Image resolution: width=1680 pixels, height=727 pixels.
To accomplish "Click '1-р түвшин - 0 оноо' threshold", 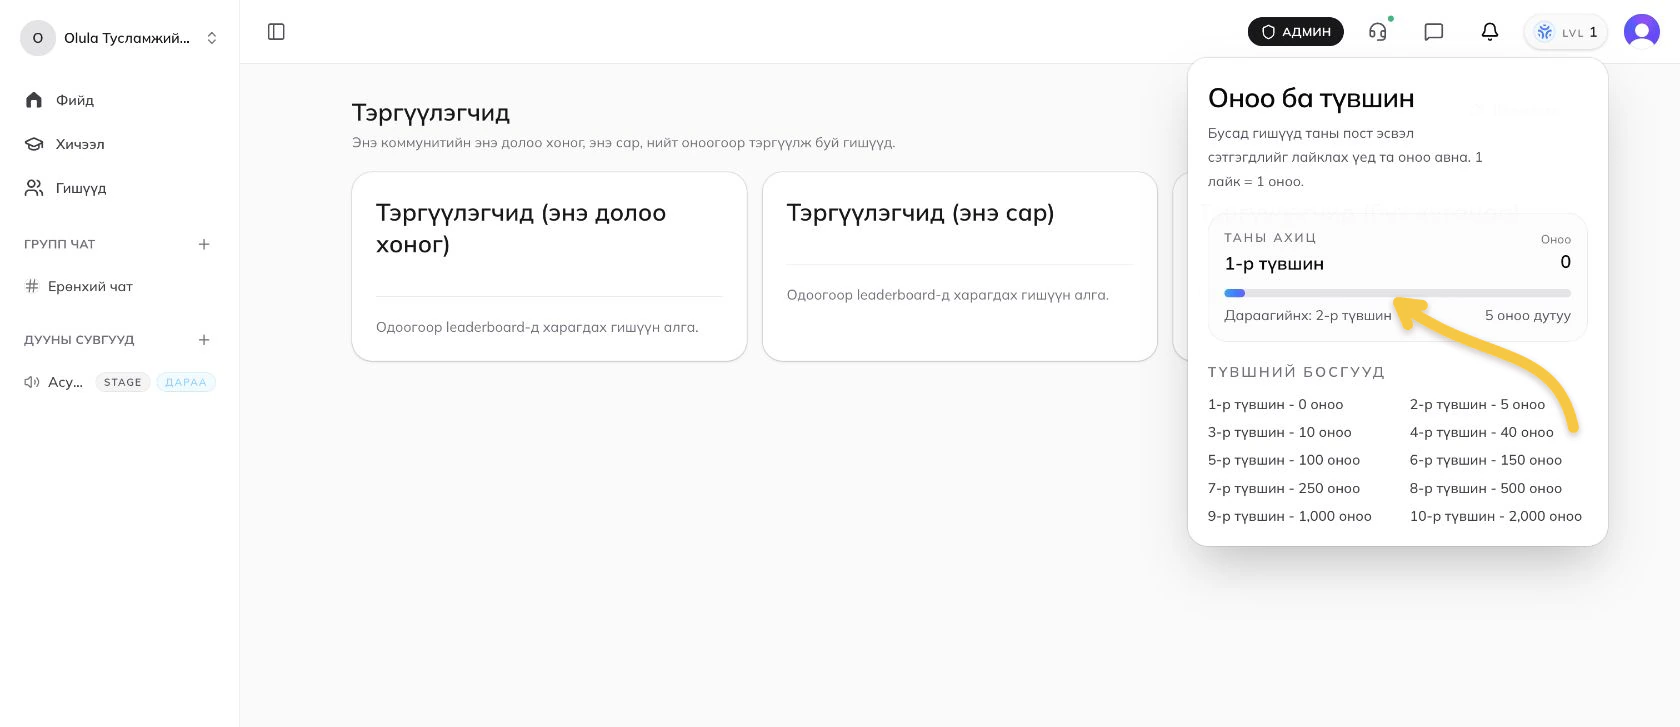I will [x=1276, y=404].
